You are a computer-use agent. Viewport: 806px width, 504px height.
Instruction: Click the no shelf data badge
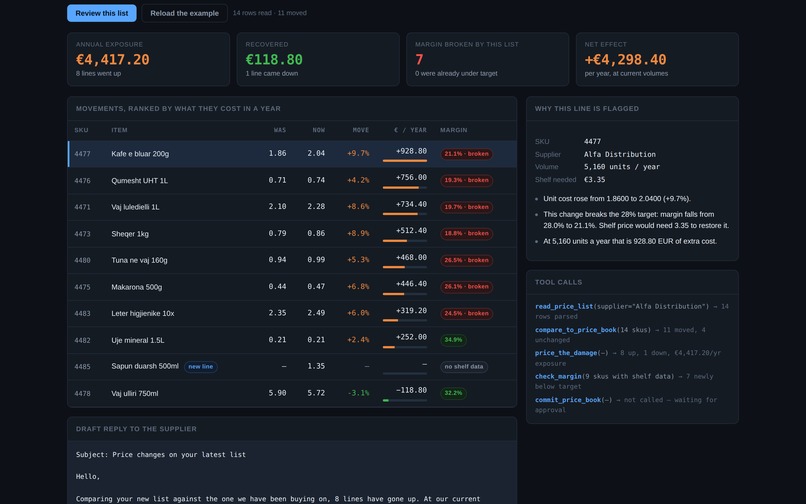[464, 367]
